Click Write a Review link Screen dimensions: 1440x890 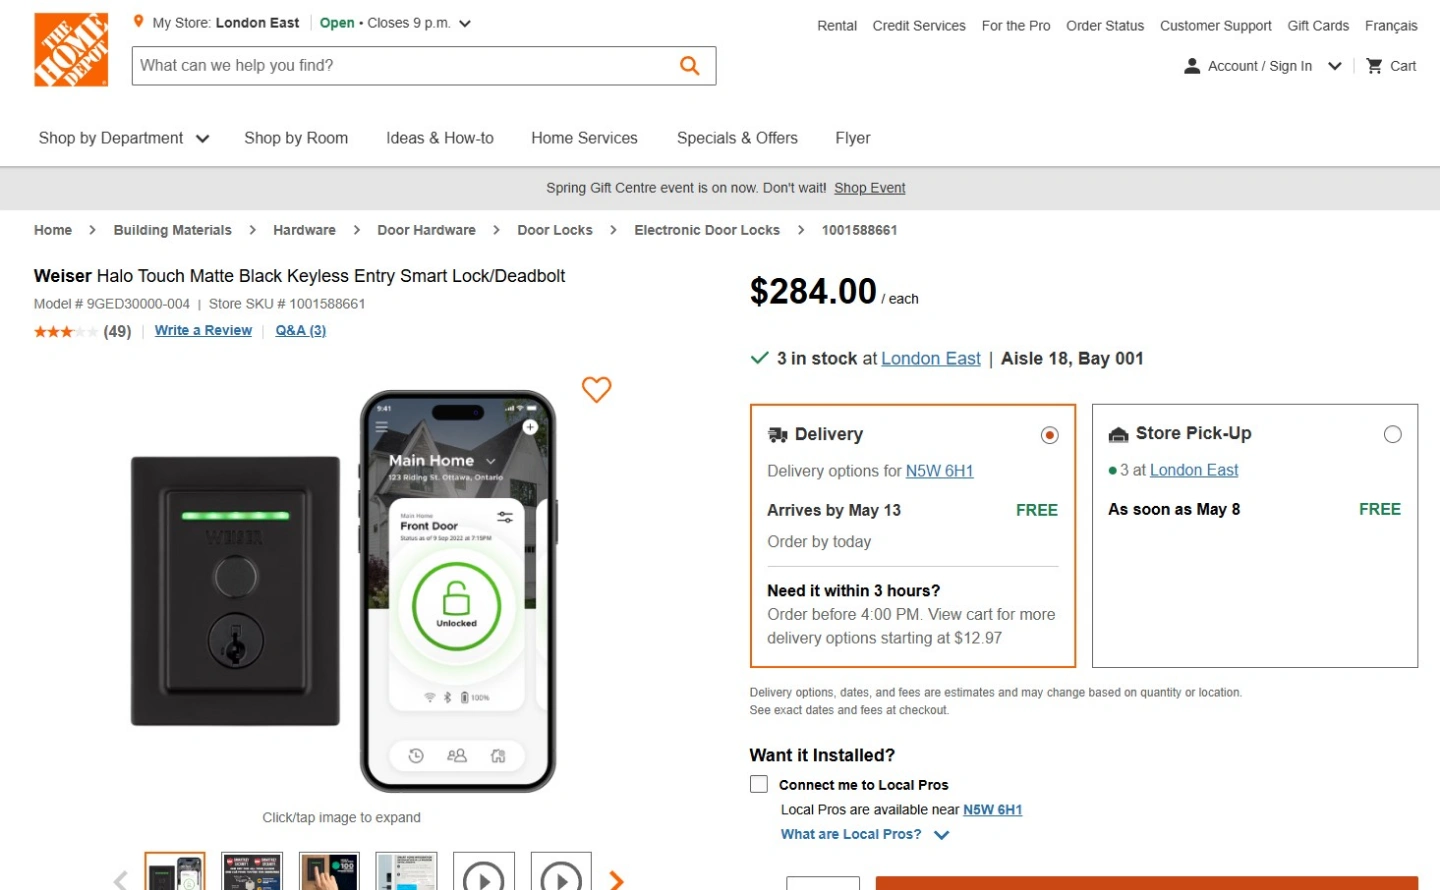tap(203, 331)
